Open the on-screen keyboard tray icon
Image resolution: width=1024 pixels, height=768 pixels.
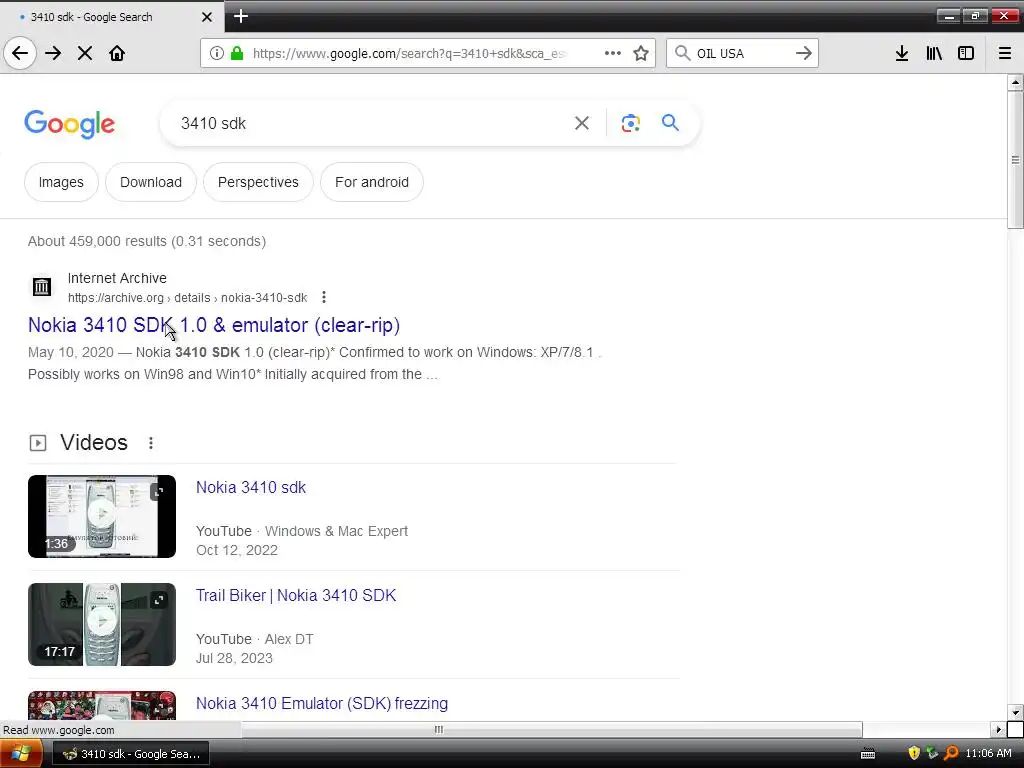pos(868,754)
